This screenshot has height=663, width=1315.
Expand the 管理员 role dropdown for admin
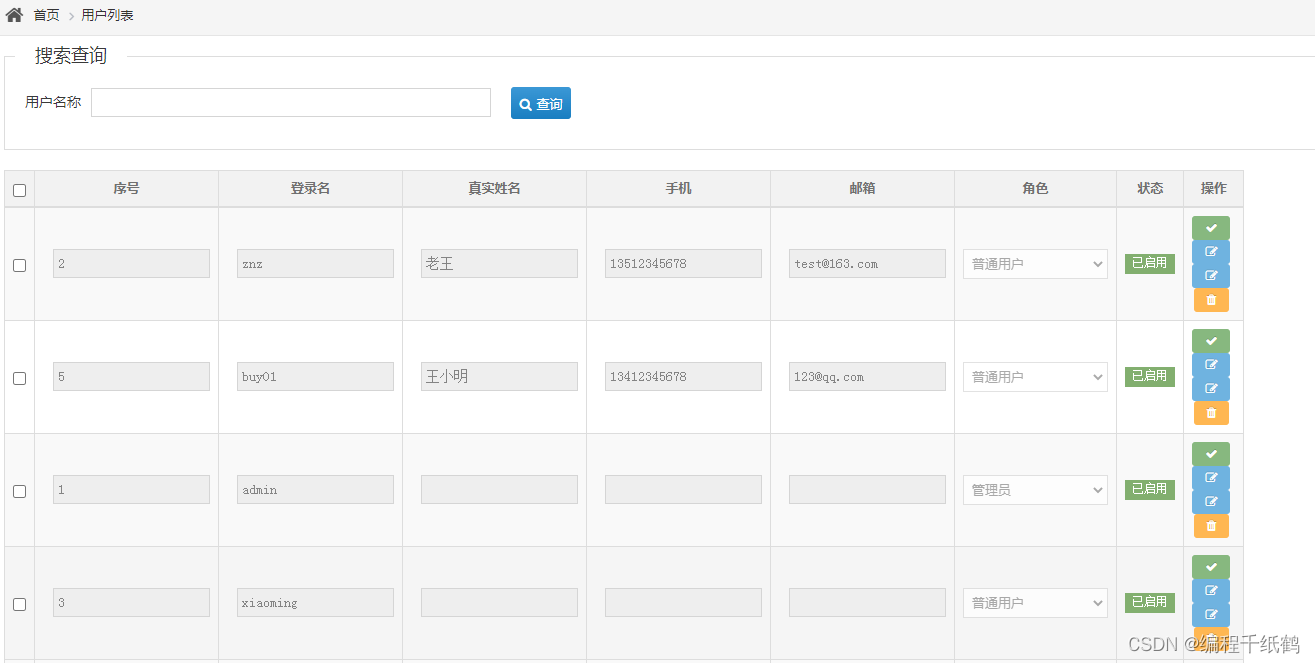point(1035,490)
